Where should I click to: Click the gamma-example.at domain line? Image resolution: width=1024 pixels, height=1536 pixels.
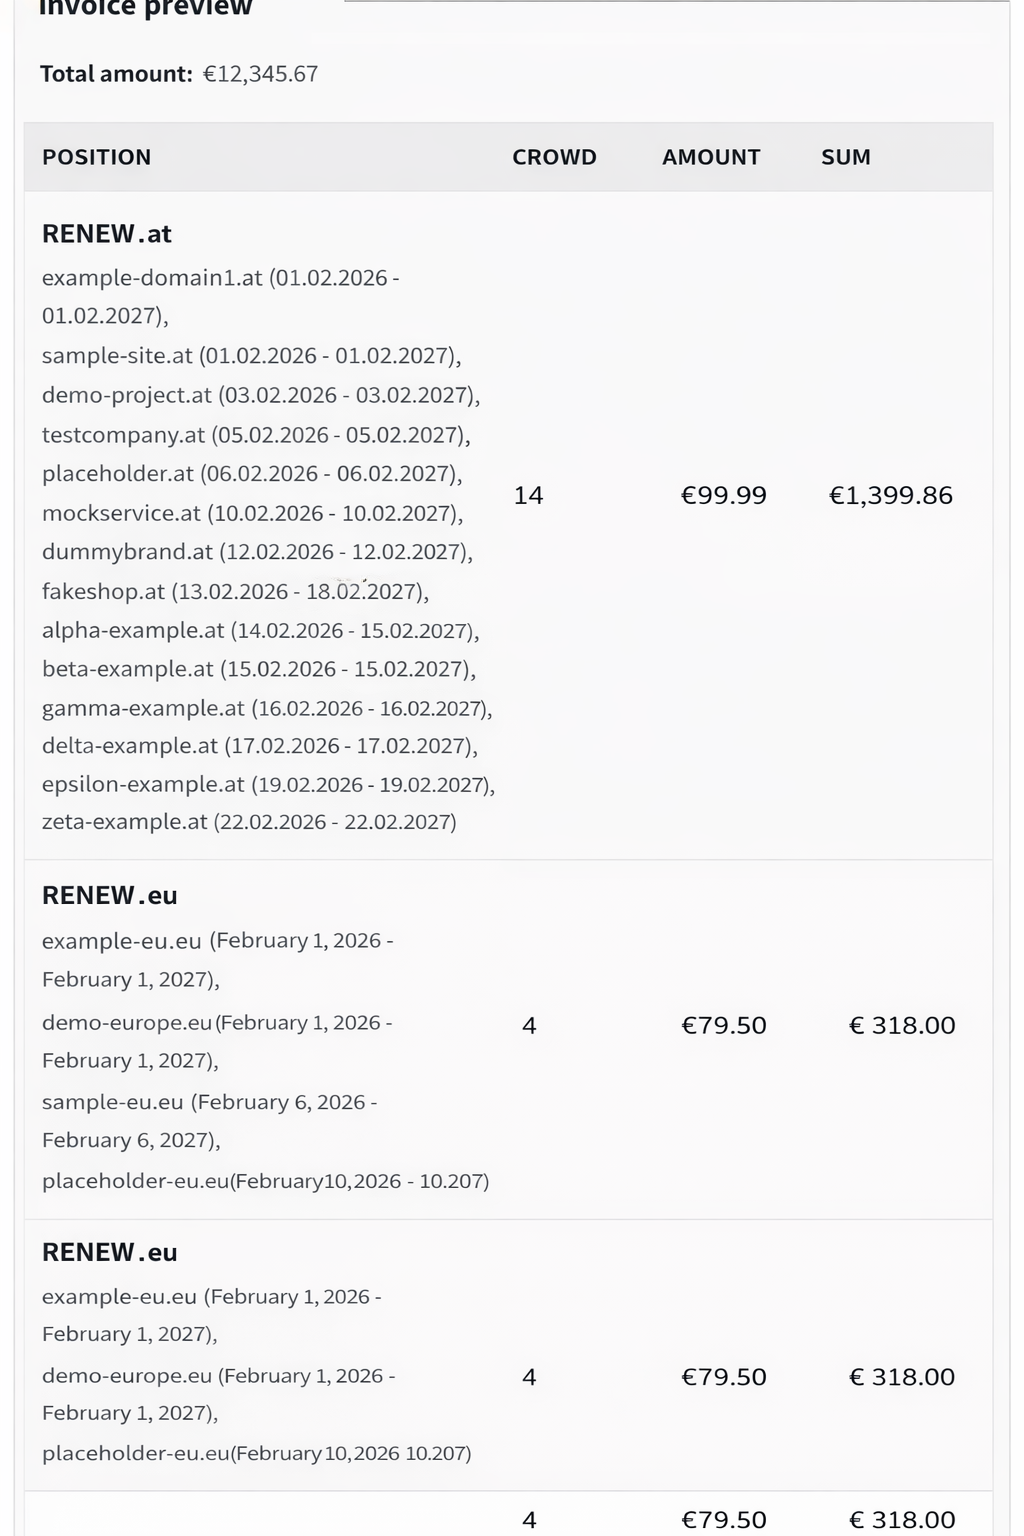pyautogui.click(x=266, y=708)
